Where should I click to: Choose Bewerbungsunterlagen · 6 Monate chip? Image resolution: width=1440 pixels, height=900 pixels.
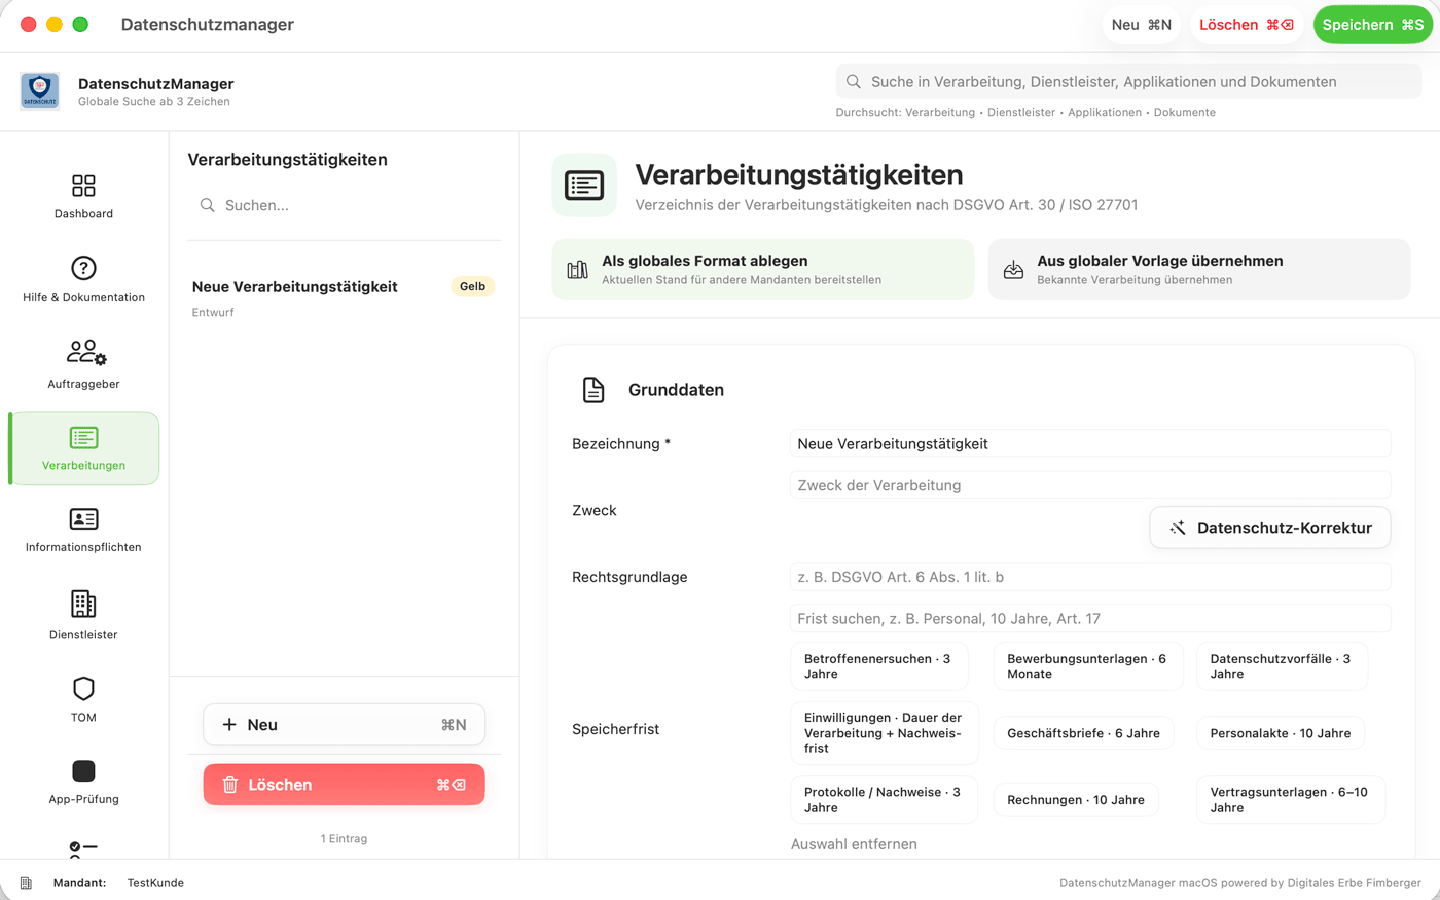click(x=1088, y=666)
